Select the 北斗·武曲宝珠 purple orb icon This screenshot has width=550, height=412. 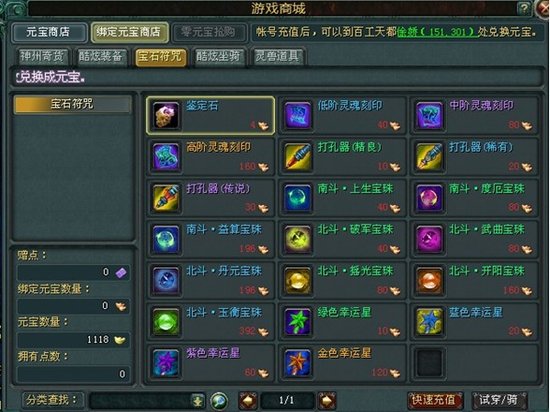(429, 239)
